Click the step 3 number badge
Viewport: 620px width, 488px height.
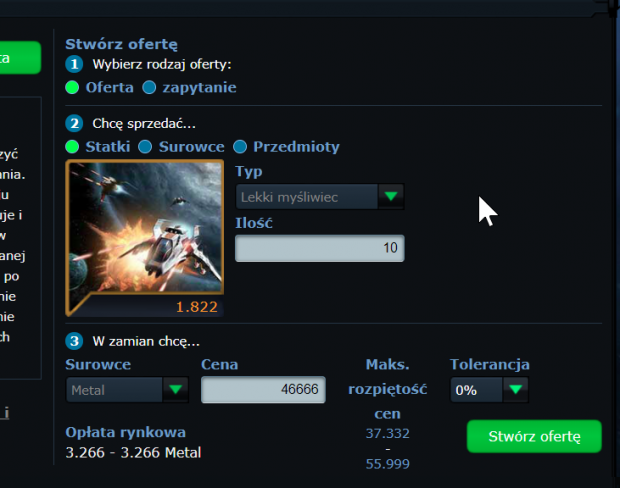[74, 341]
